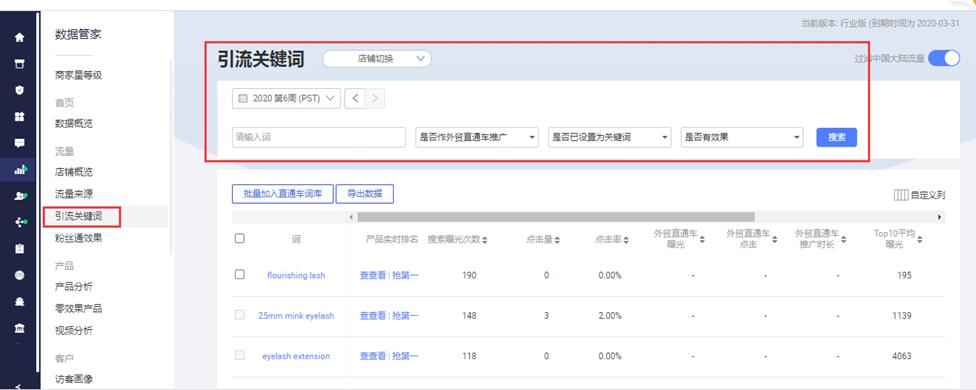
Task: Click 查查看 in eyelash extension row
Action: tap(373, 356)
